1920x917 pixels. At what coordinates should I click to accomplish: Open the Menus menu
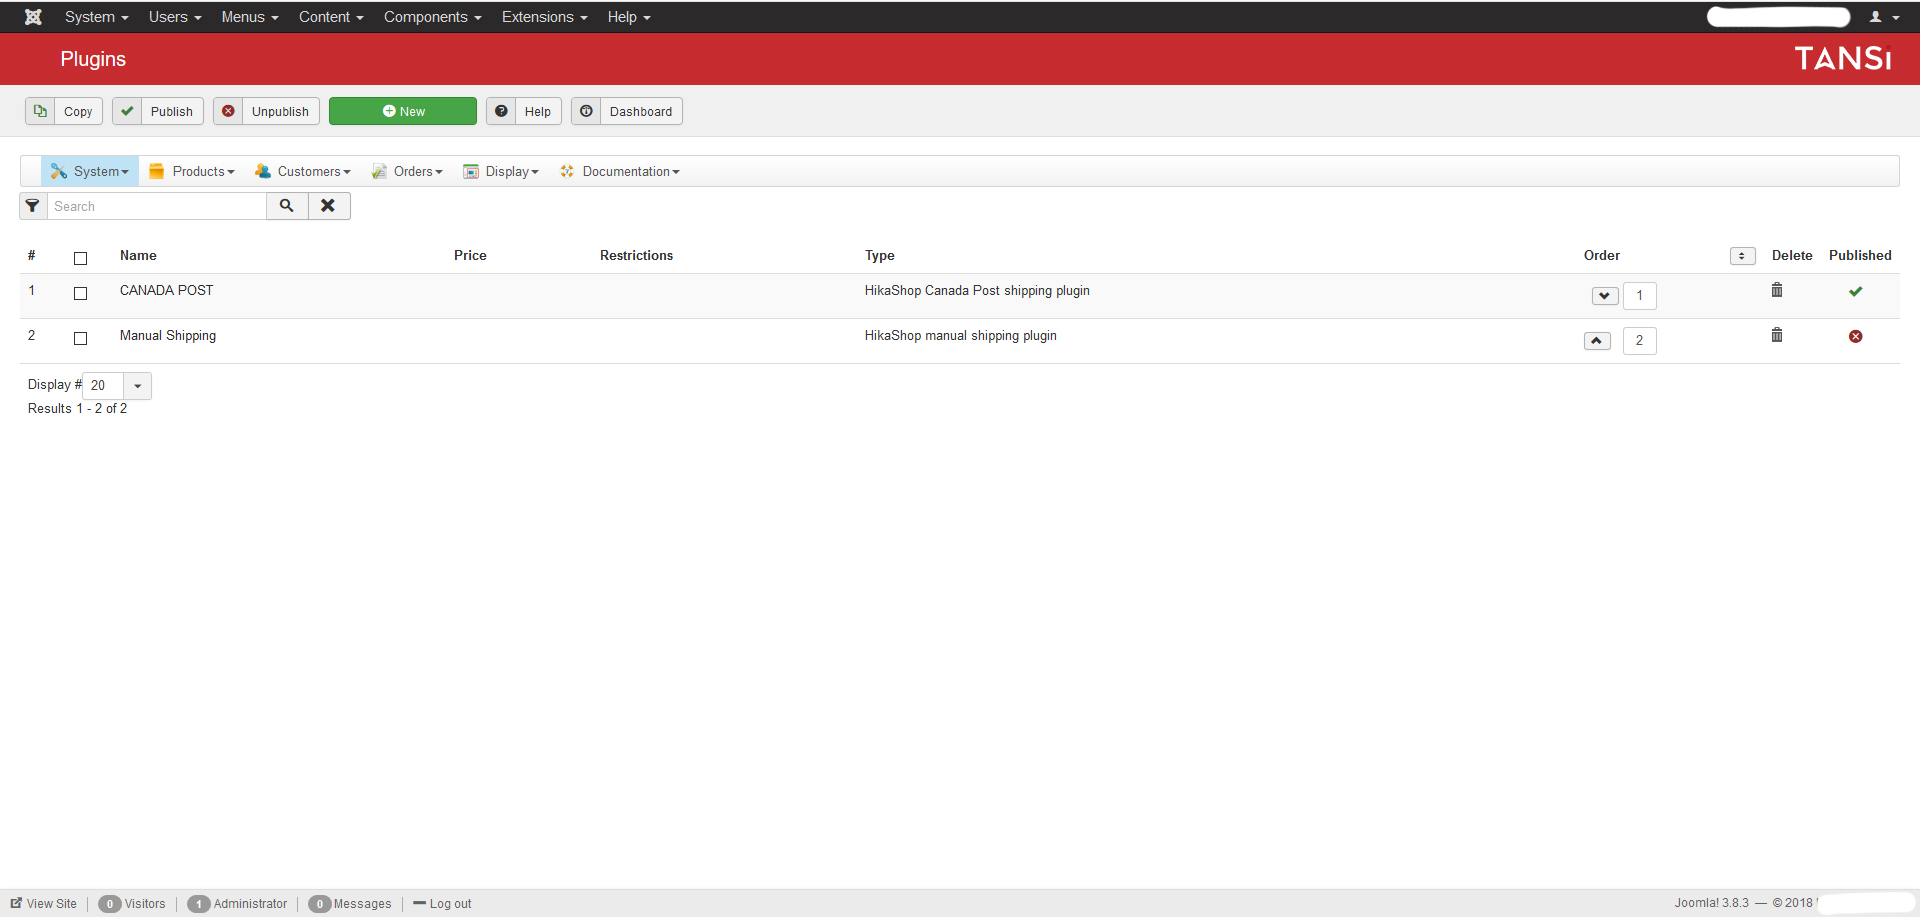(250, 17)
